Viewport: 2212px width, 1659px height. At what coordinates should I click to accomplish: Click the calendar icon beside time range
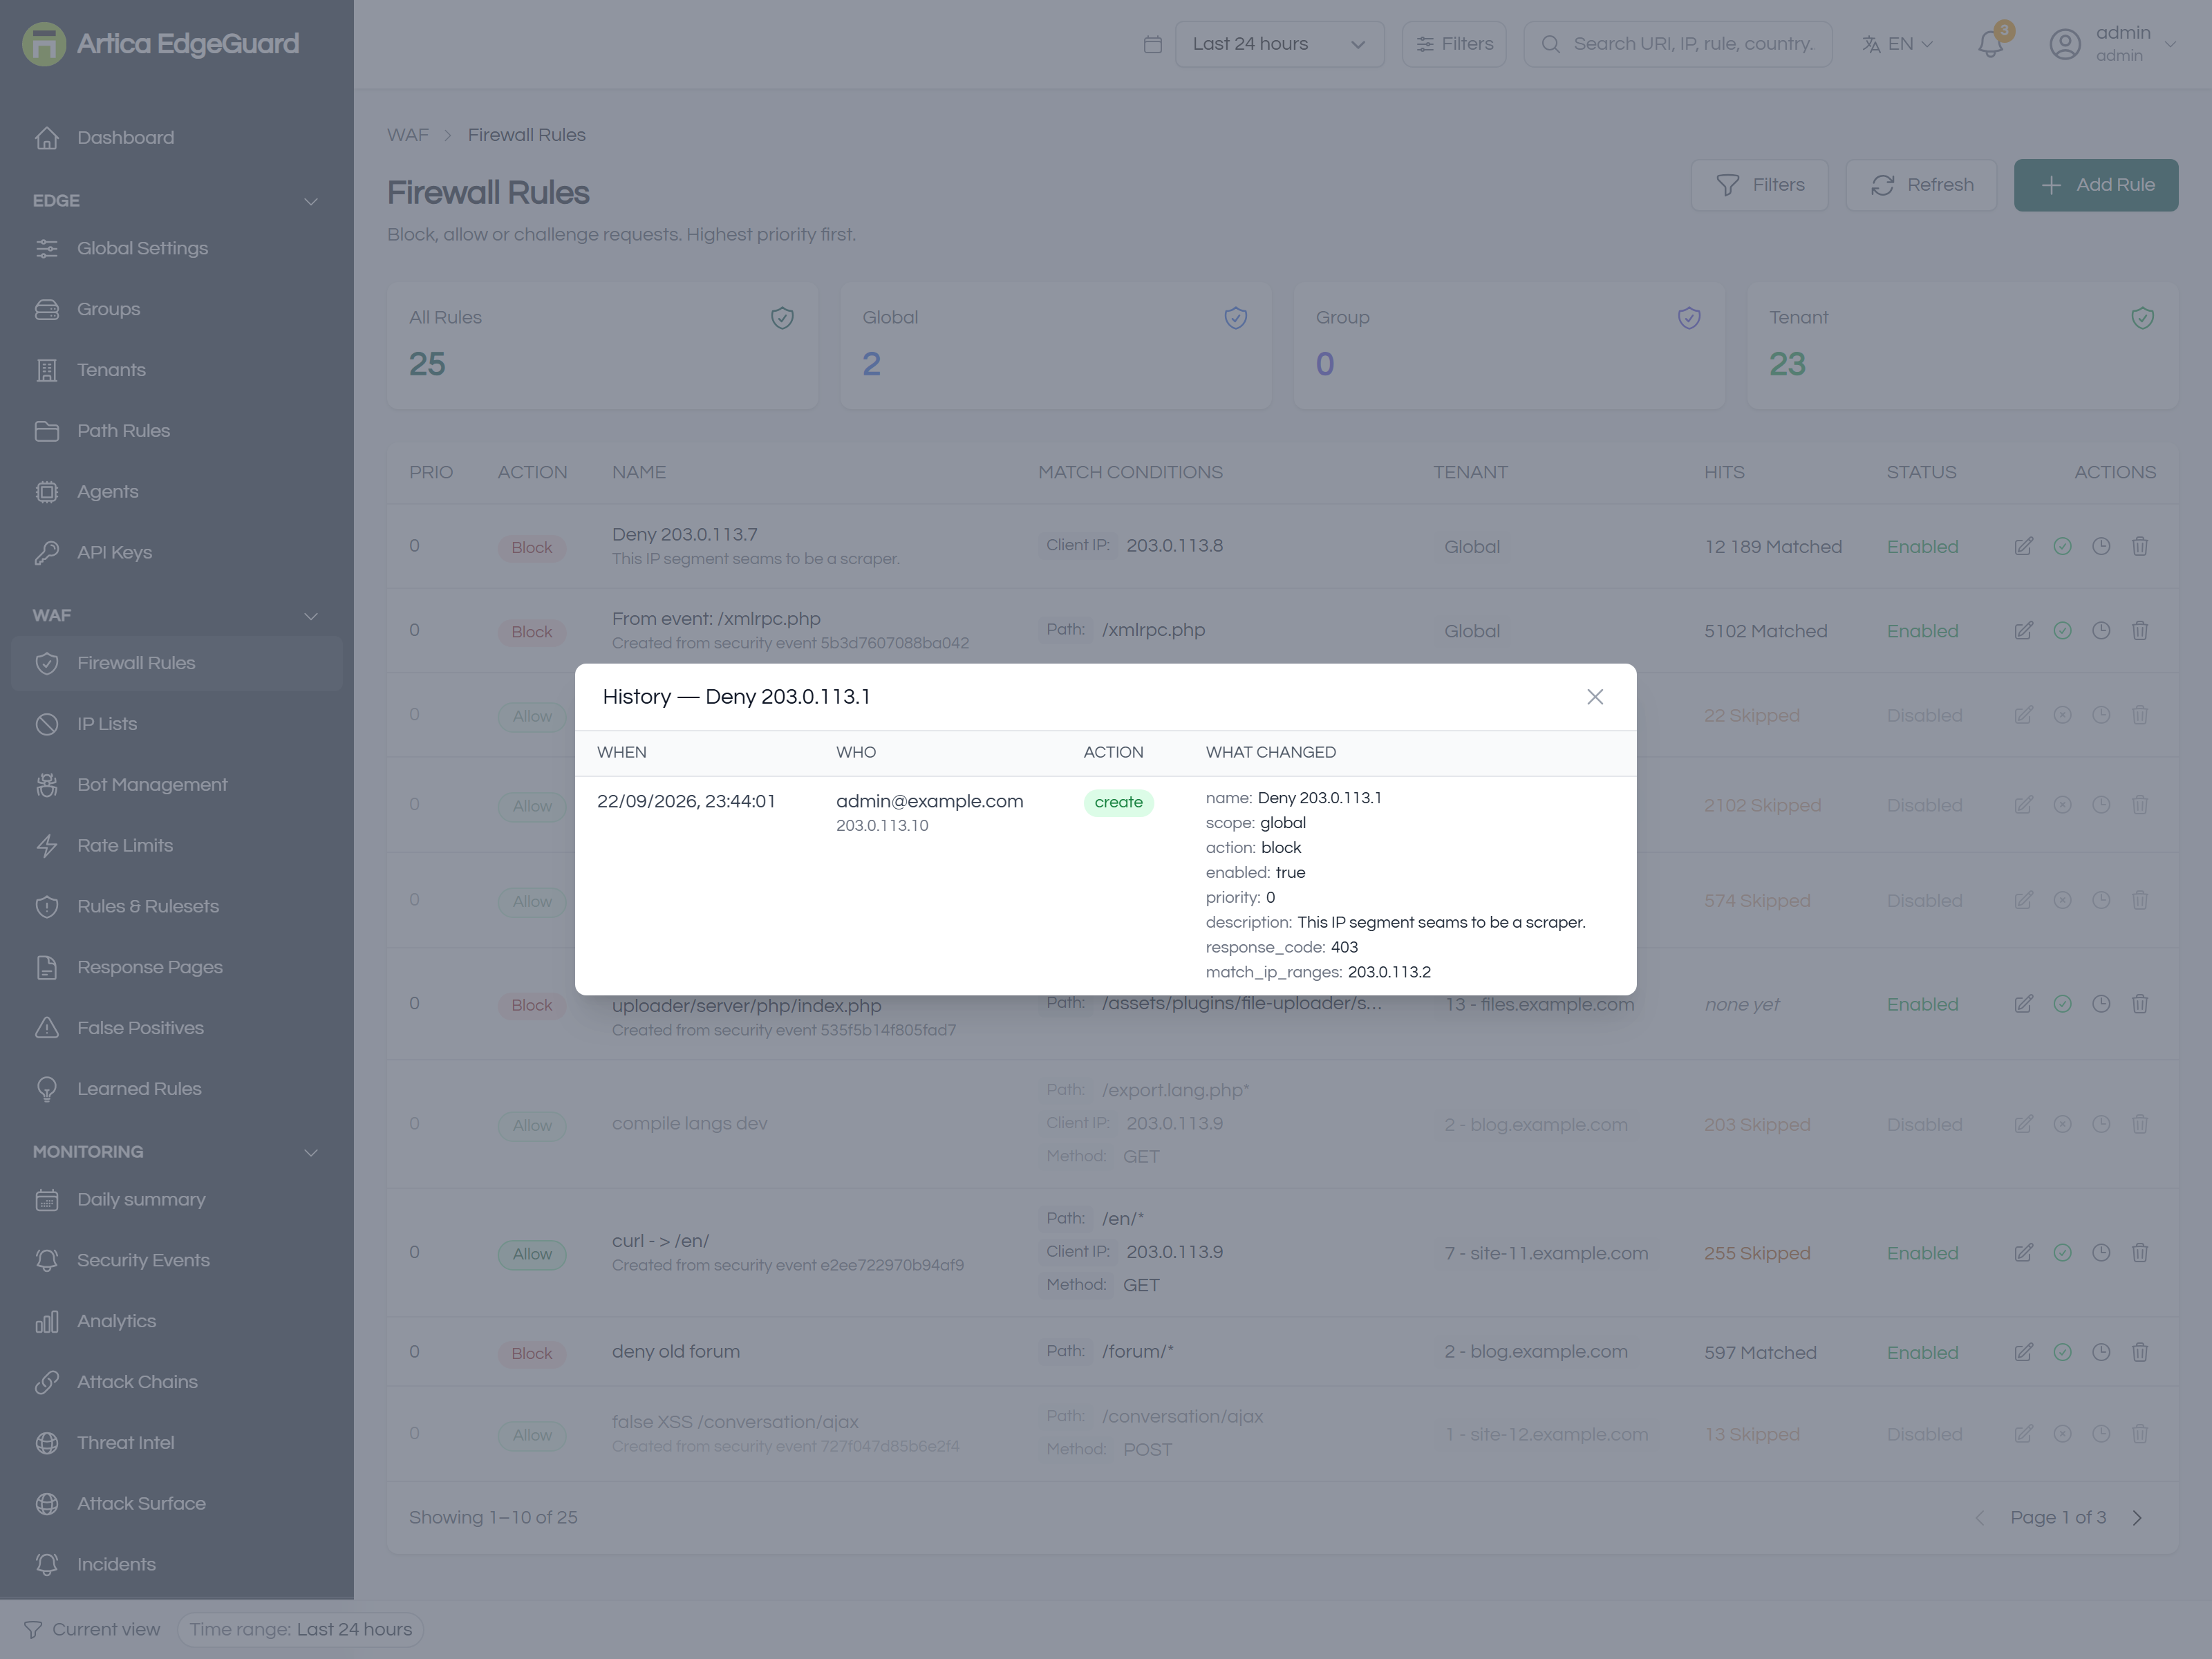(1152, 44)
